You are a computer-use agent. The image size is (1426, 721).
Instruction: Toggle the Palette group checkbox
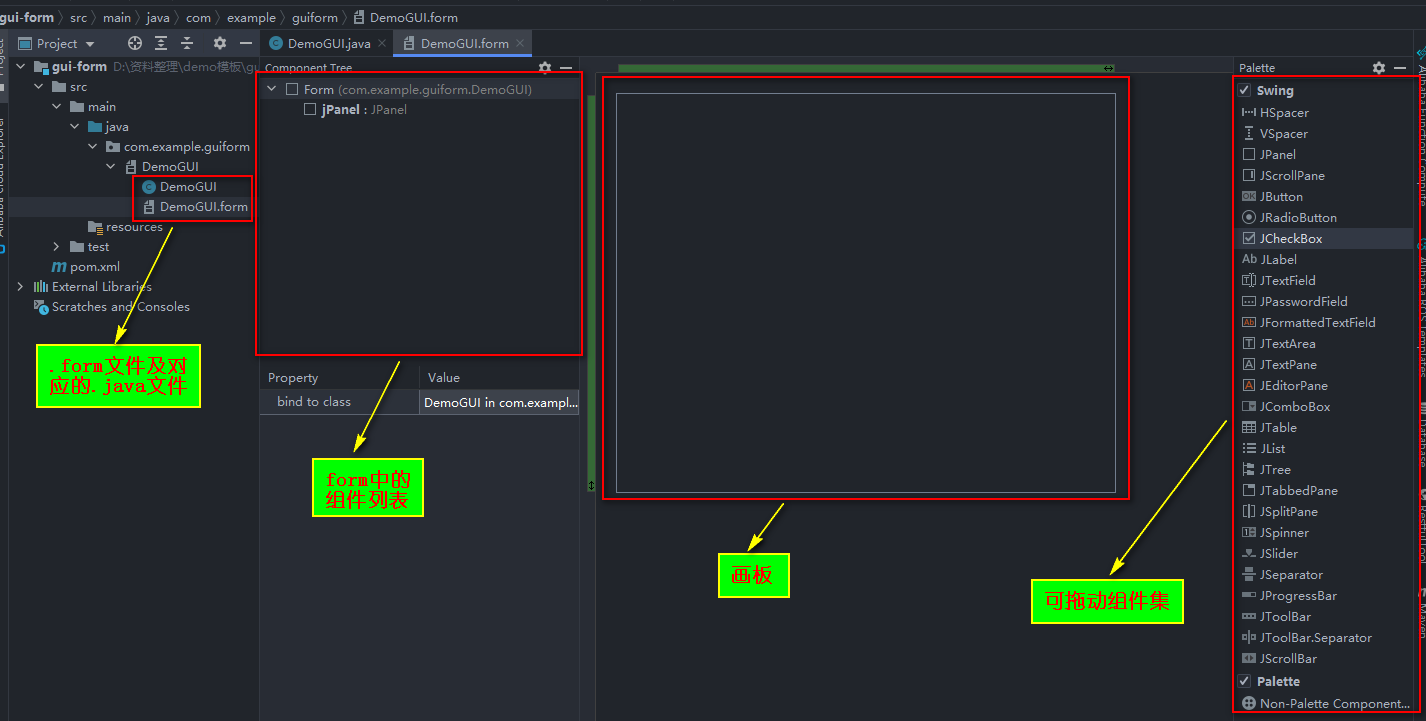(x=1245, y=681)
